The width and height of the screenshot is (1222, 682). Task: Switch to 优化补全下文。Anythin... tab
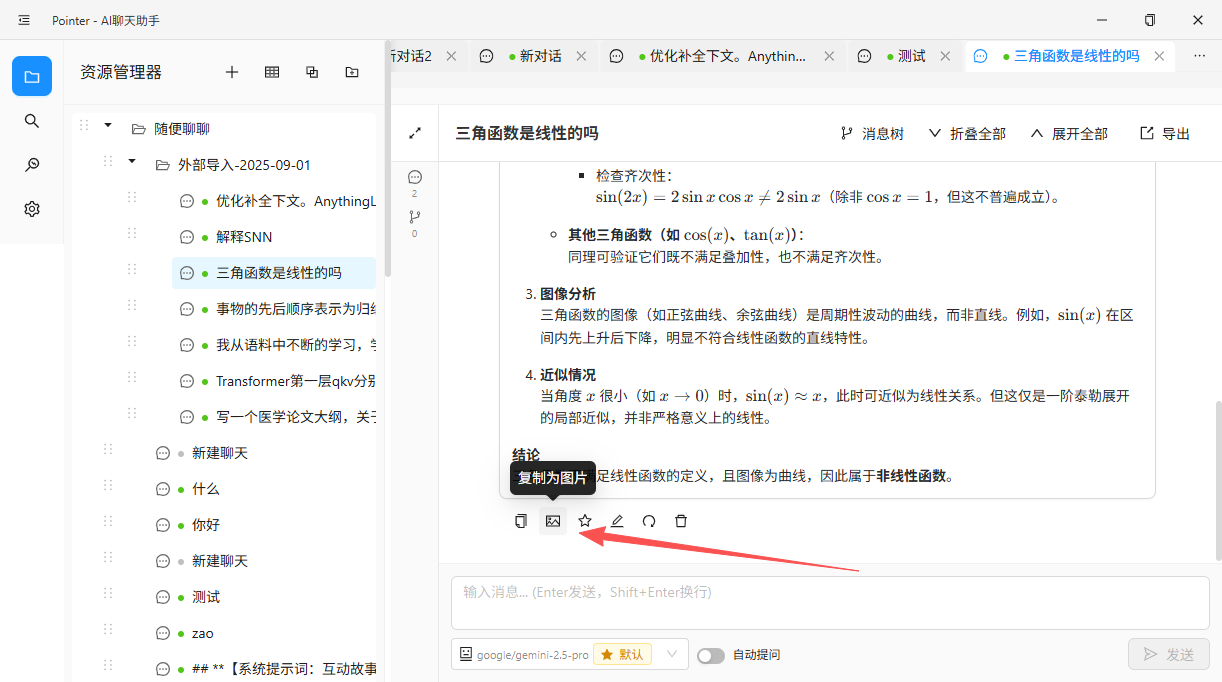click(x=721, y=56)
